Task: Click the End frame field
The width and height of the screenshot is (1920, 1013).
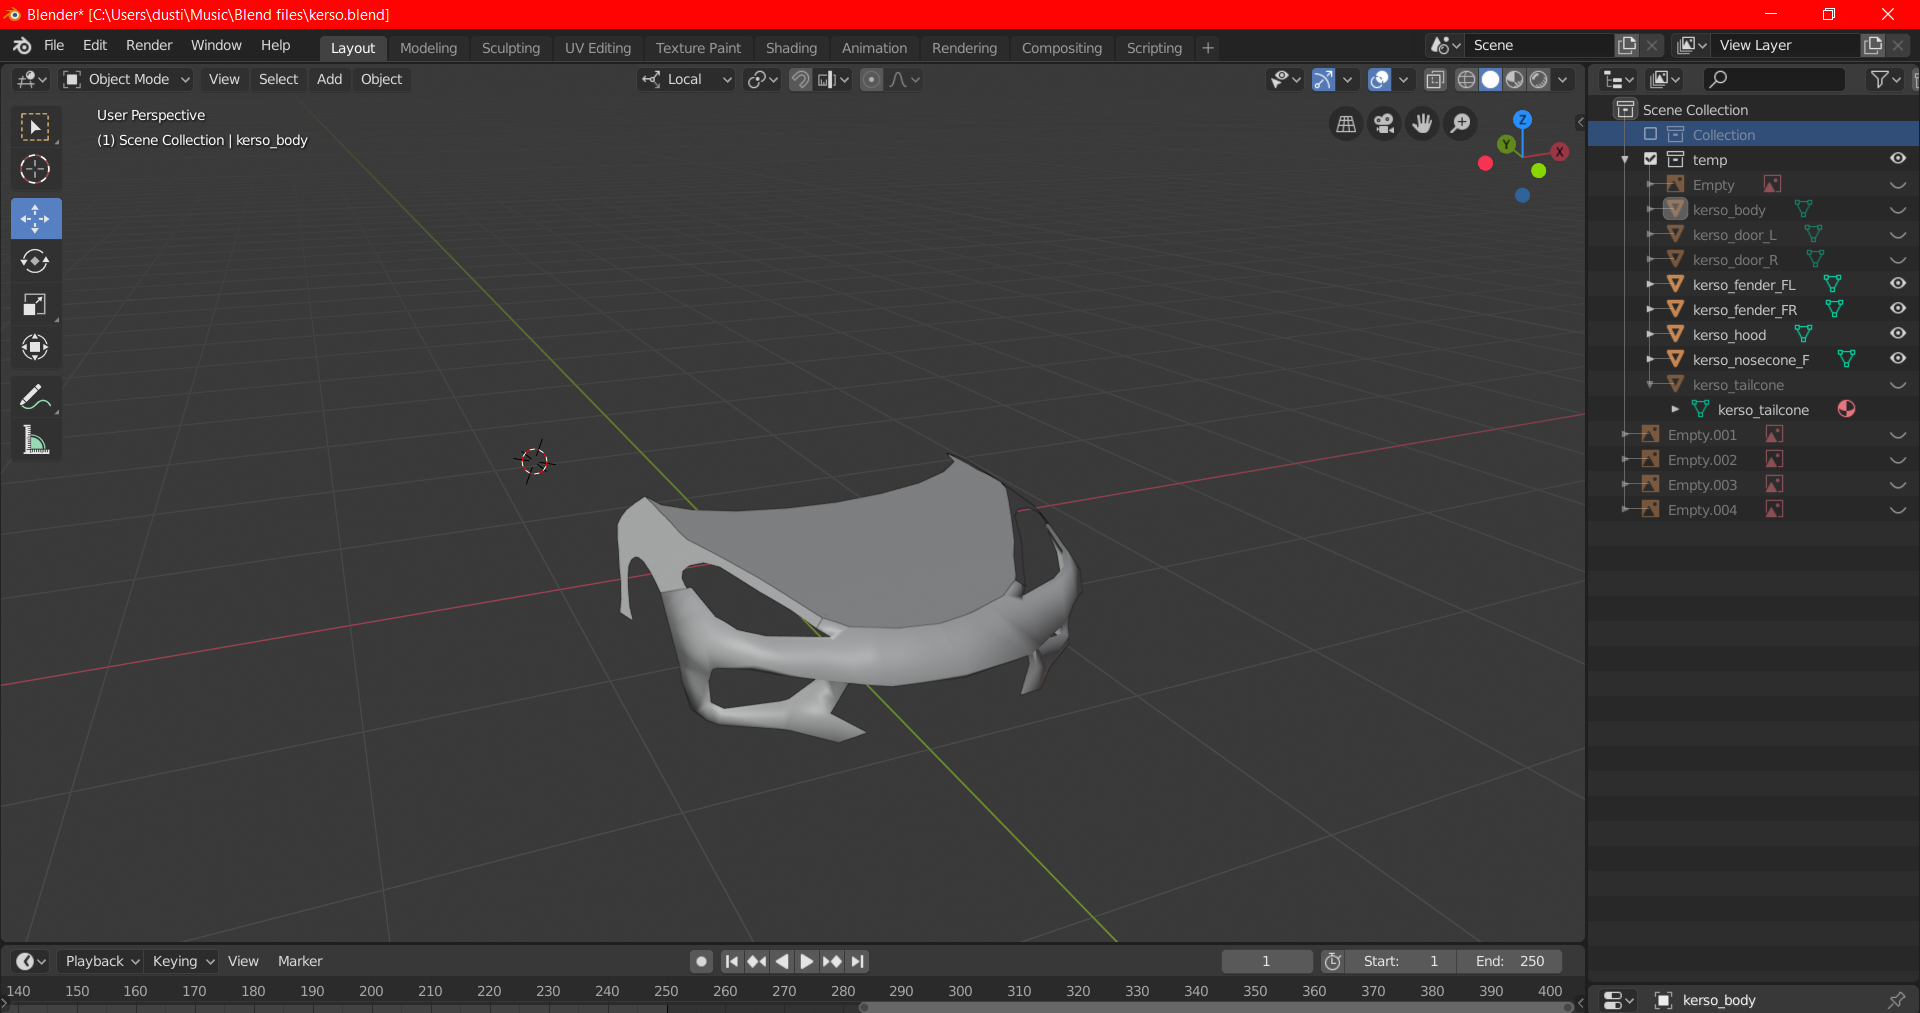Action: (1510, 961)
